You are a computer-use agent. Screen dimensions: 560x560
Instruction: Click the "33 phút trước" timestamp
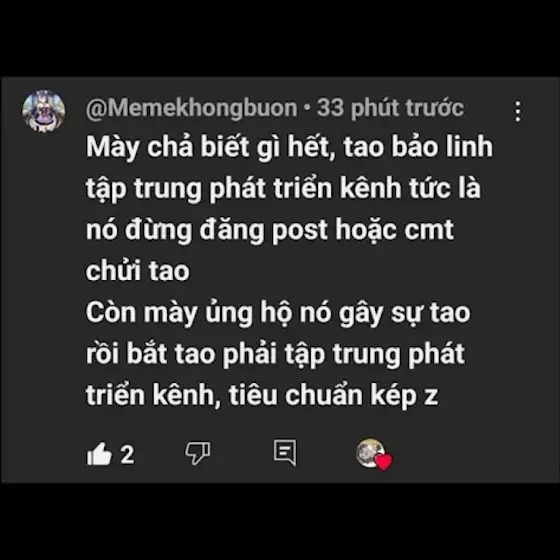tap(390, 108)
